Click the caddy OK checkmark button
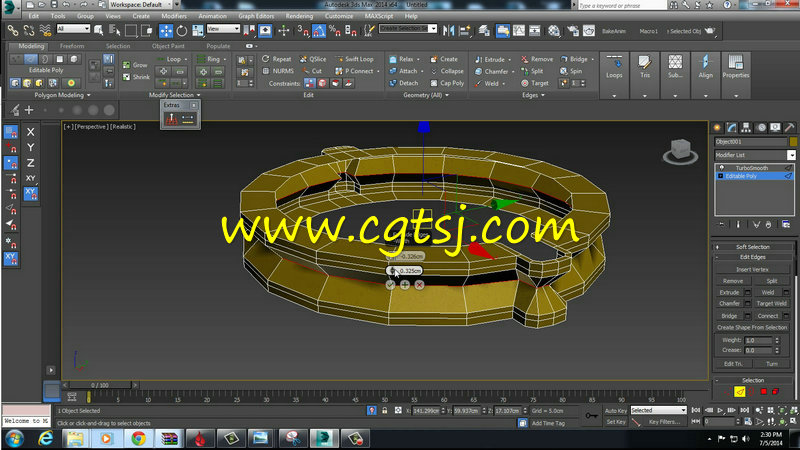This screenshot has height=450, width=800. pyautogui.click(x=390, y=285)
